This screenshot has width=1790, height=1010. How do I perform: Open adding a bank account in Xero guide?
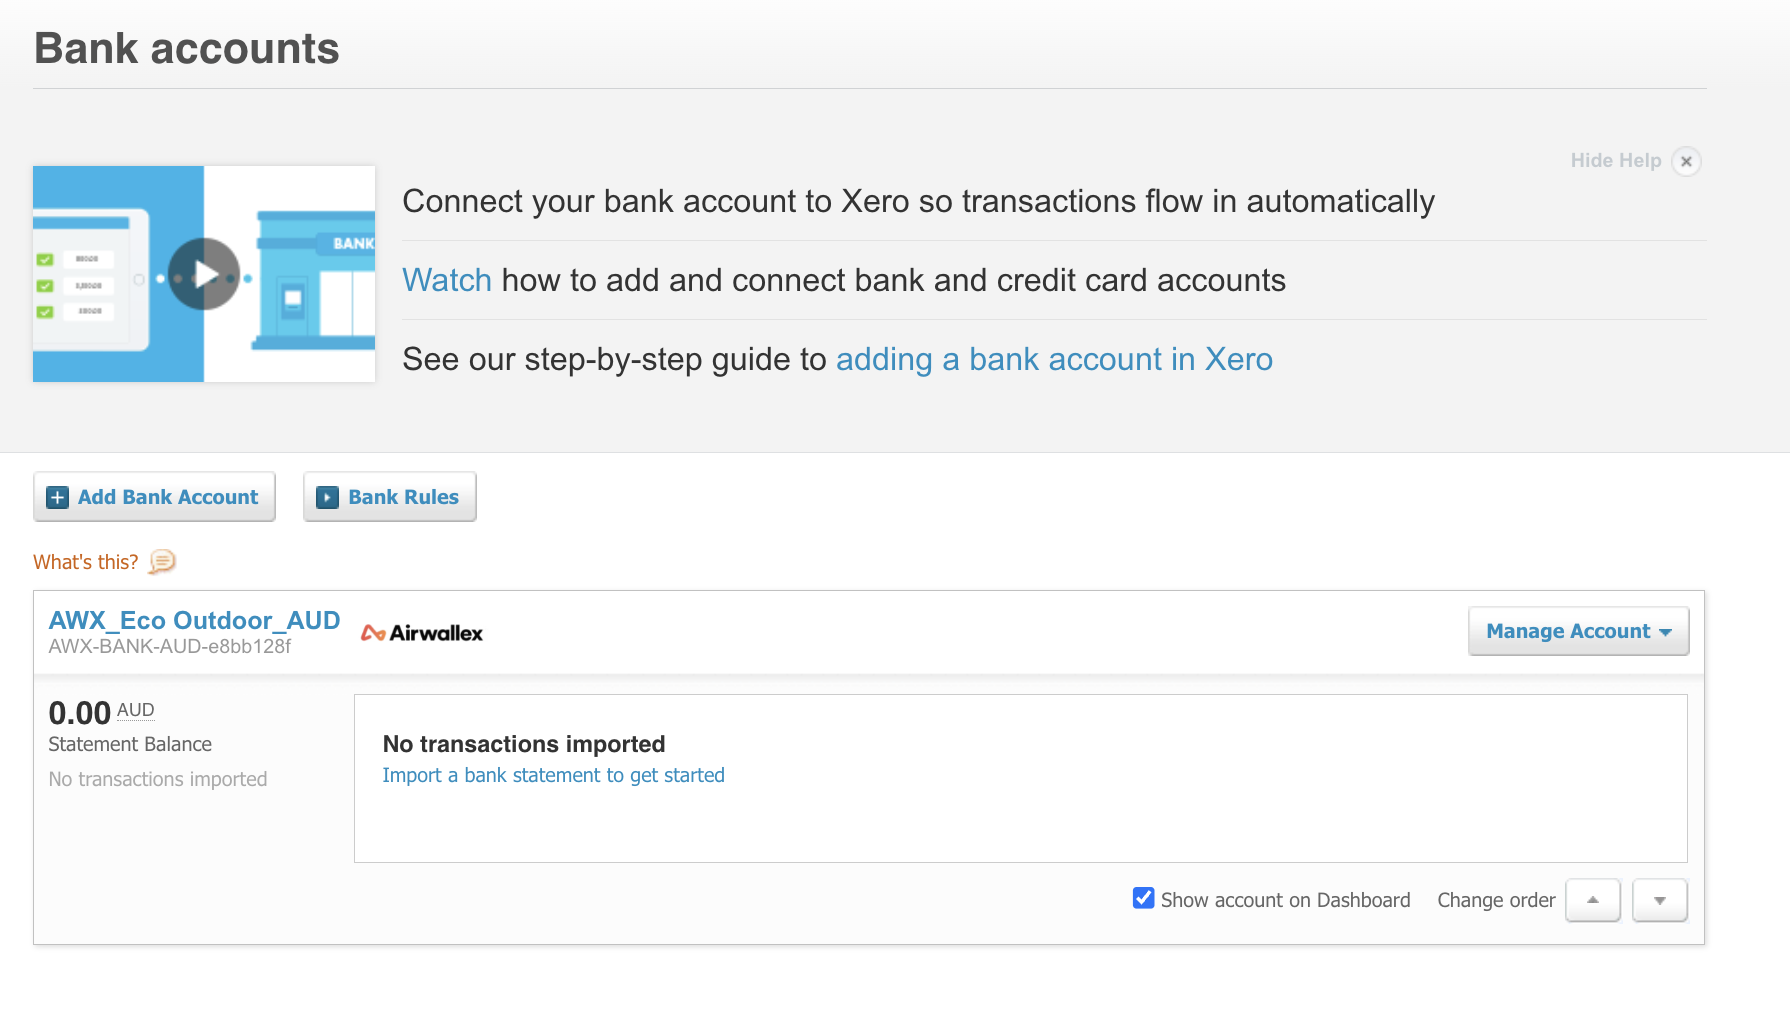pyautogui.click(x=1054, y=359)
